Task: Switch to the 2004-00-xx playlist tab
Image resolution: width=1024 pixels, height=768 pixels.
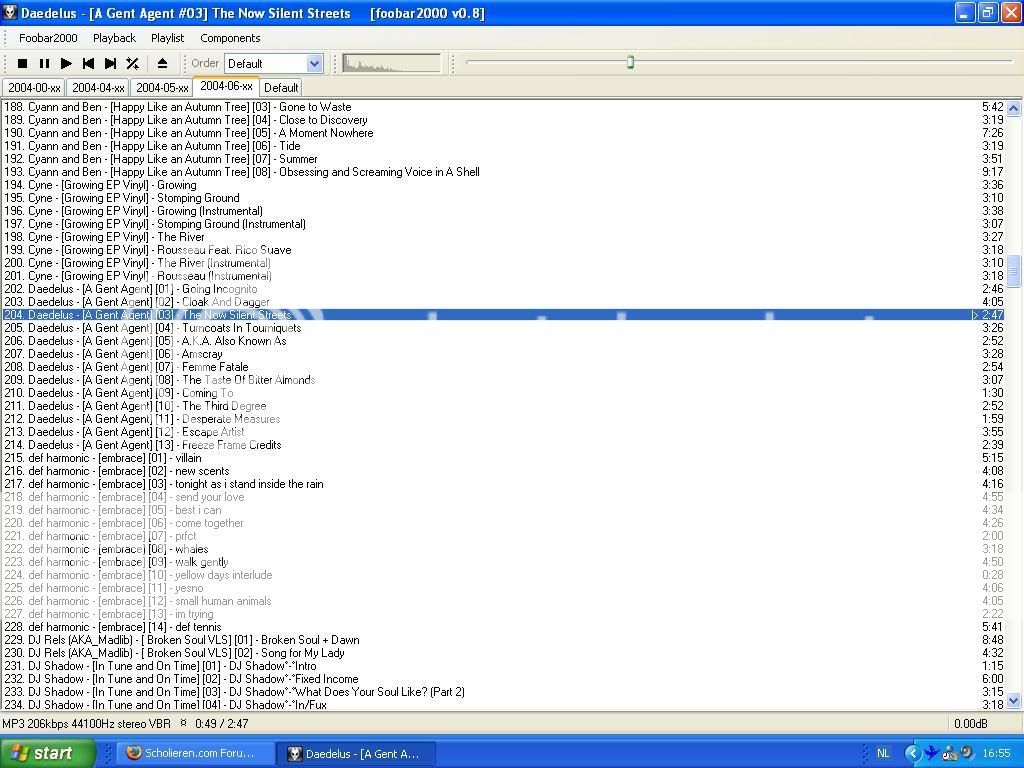Action: 34,88
